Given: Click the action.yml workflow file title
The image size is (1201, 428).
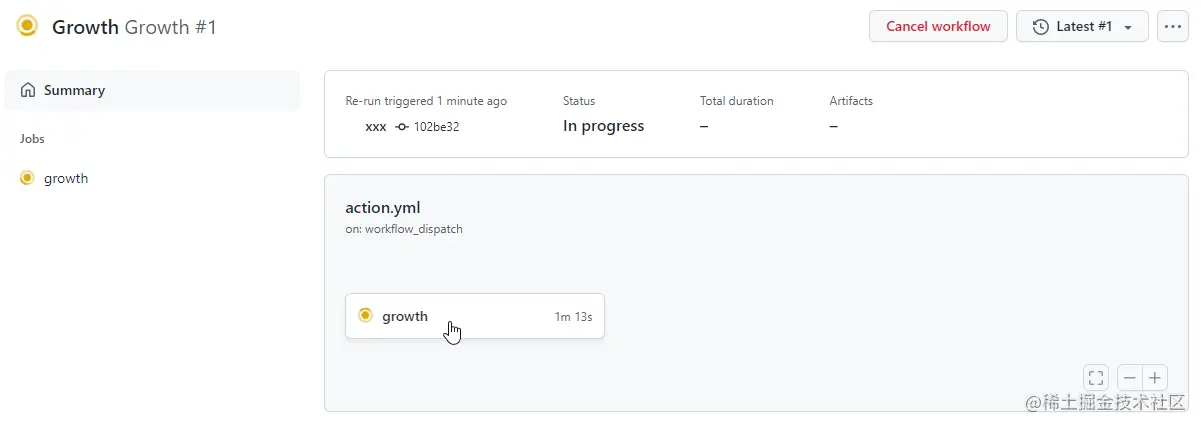Looking at the screenshot, I should pos(383,208).
